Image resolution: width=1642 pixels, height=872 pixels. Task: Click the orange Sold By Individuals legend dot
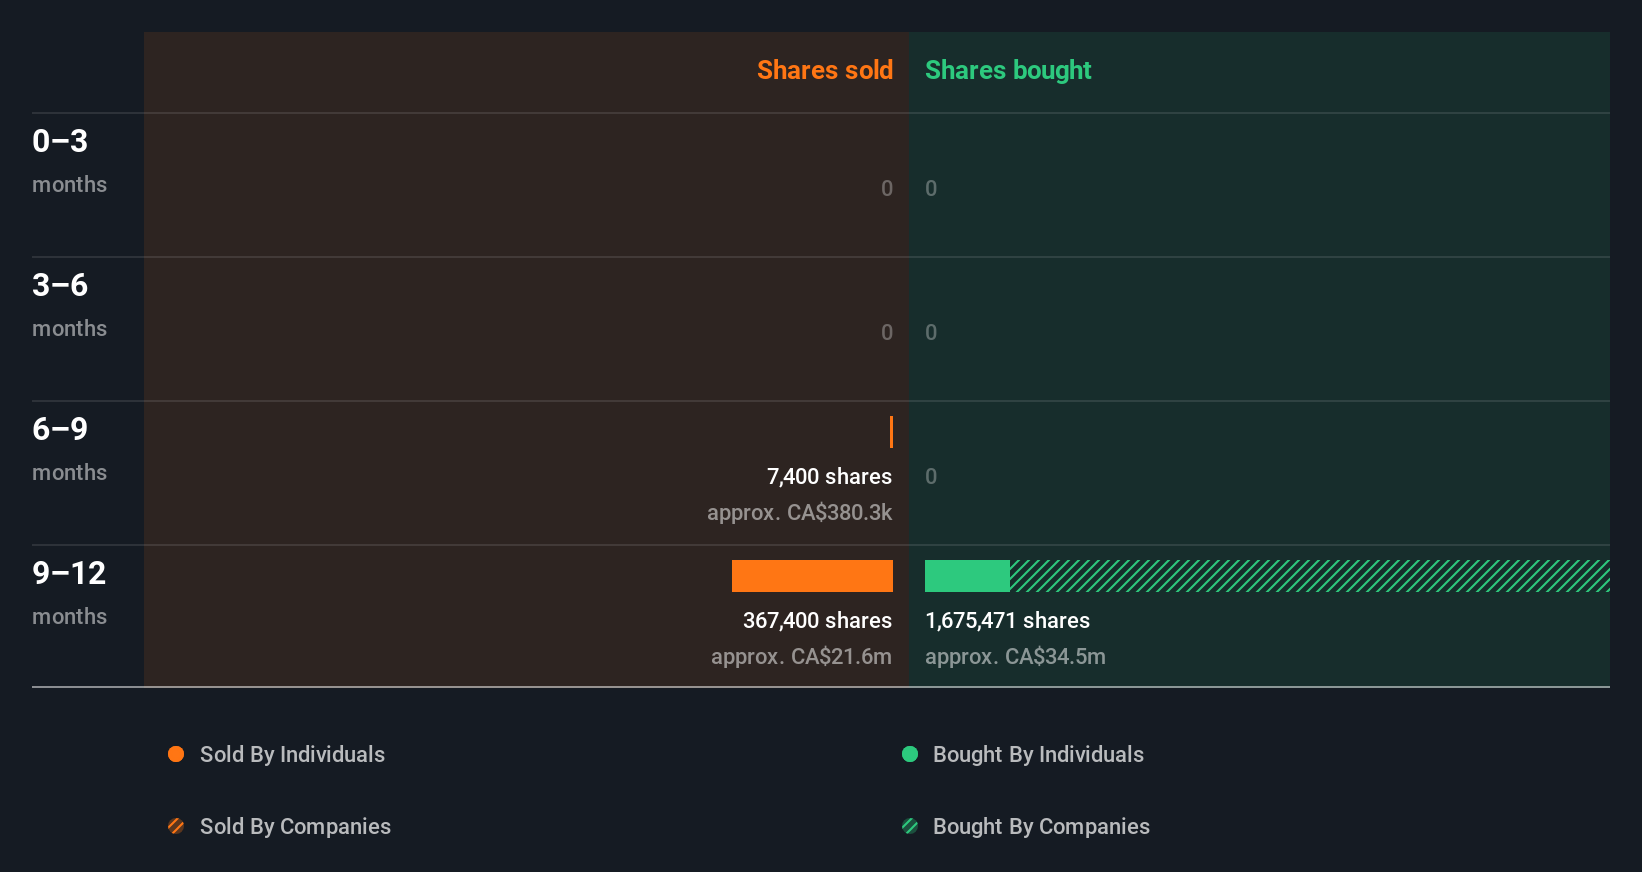(176, 754)
